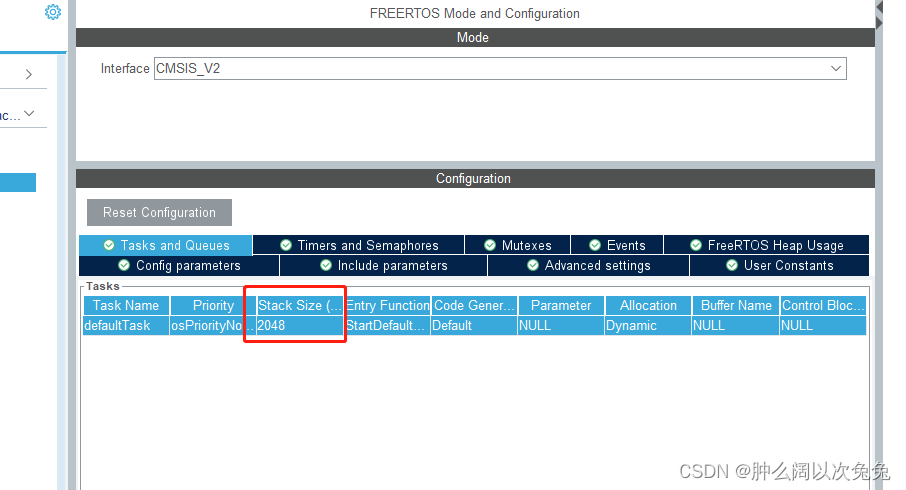Click the green check icon on Mutexes
The image size is (906, 490).
click(x=490, y=245)
